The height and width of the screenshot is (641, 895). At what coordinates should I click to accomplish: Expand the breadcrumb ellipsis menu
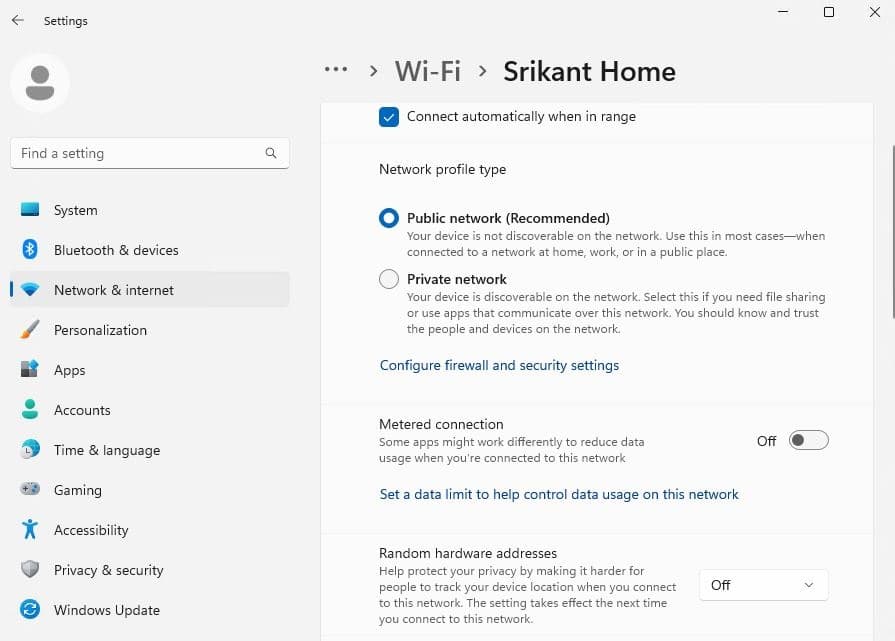click(x=336, y=71)
